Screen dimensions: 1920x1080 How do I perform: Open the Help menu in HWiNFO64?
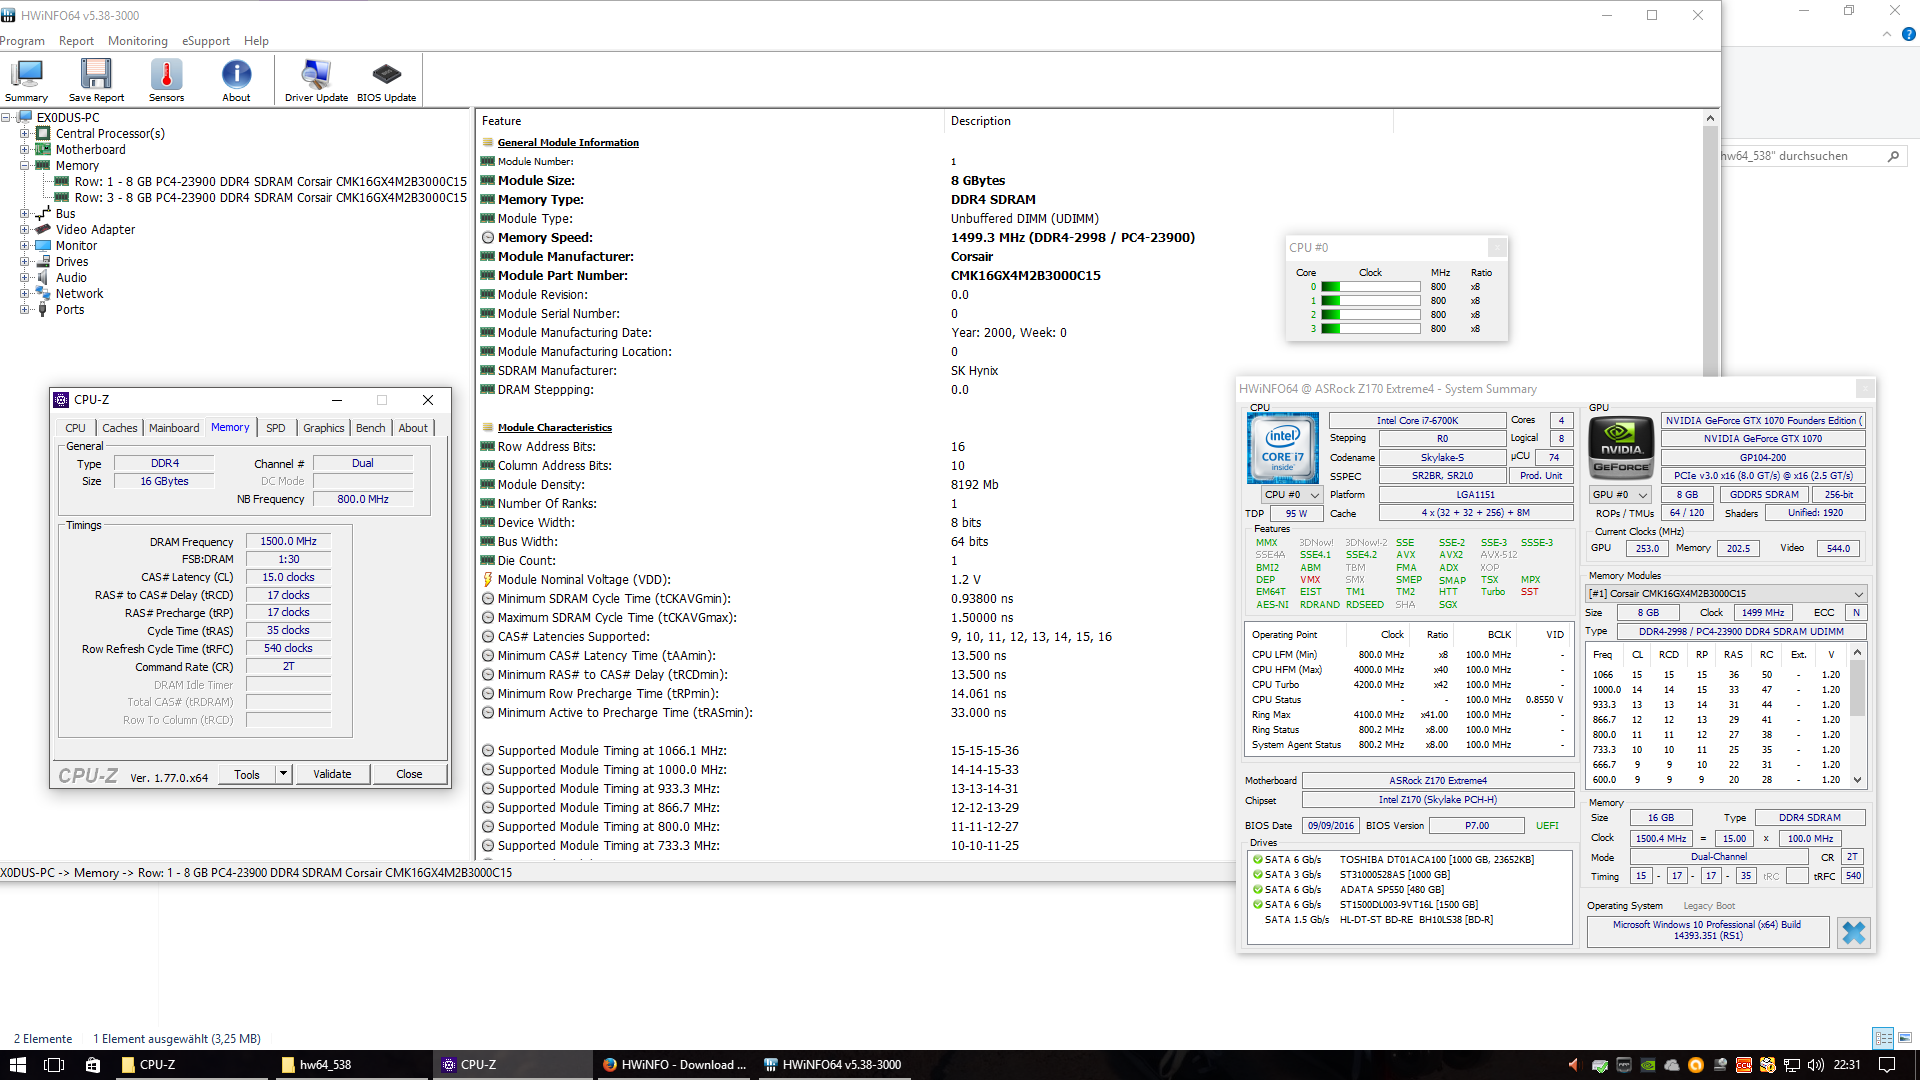256,41
